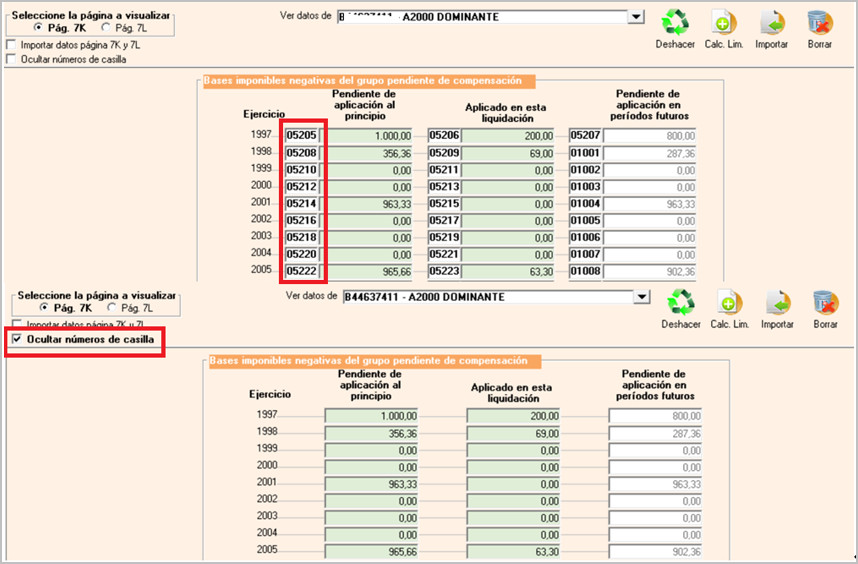Click field beside casilla 05220

tap(366, 255)
